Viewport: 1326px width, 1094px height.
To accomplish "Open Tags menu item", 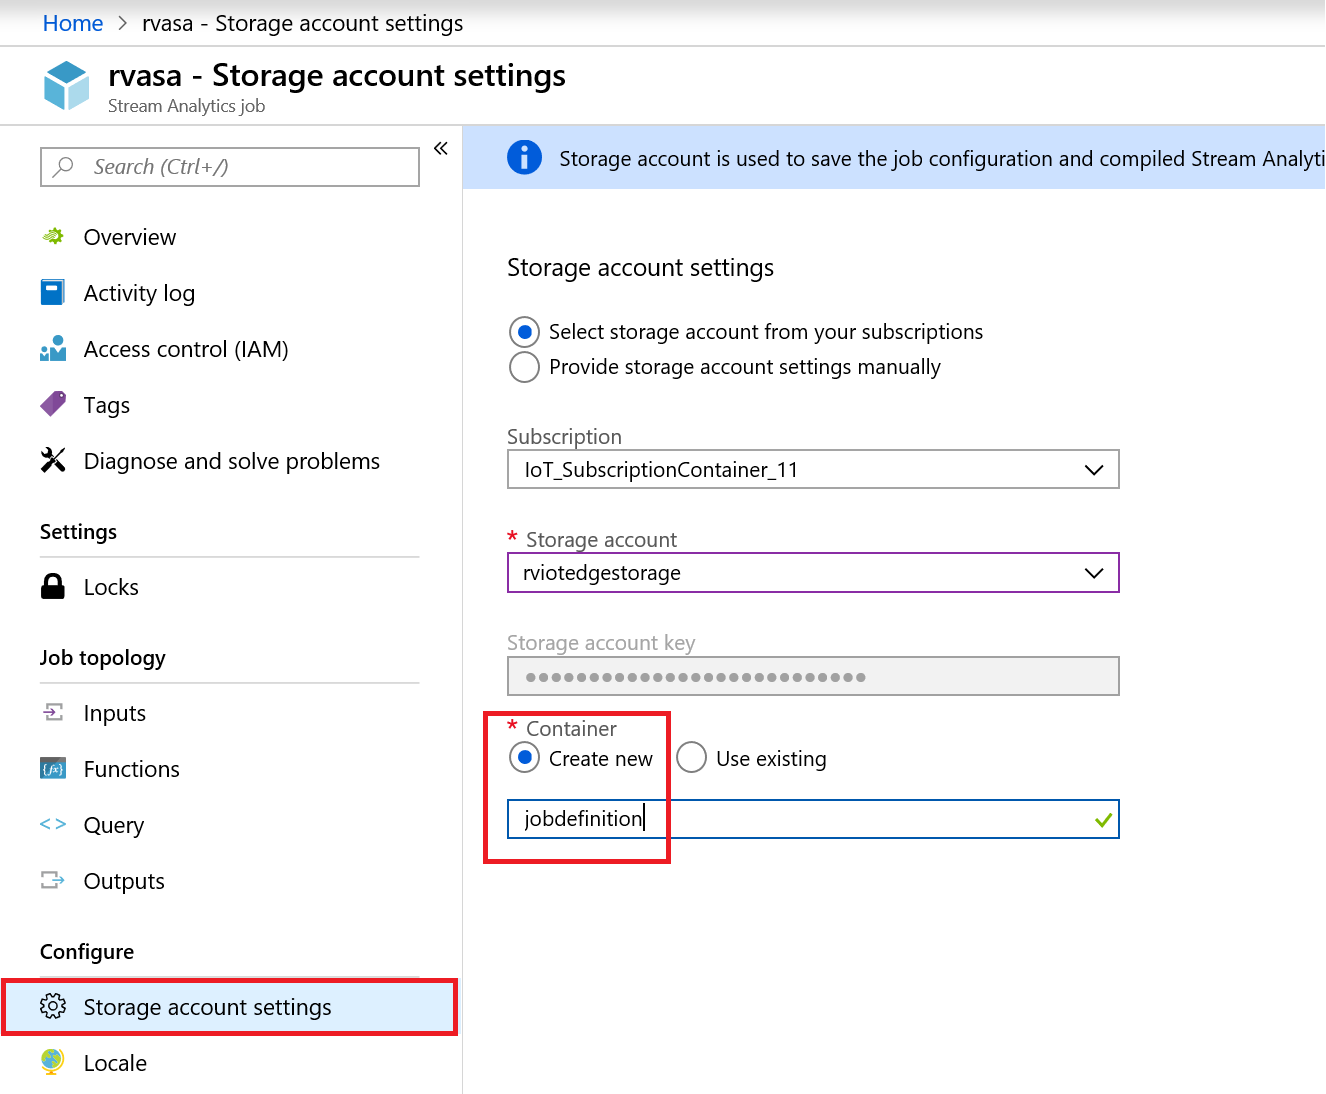I will tap(107, 405).
